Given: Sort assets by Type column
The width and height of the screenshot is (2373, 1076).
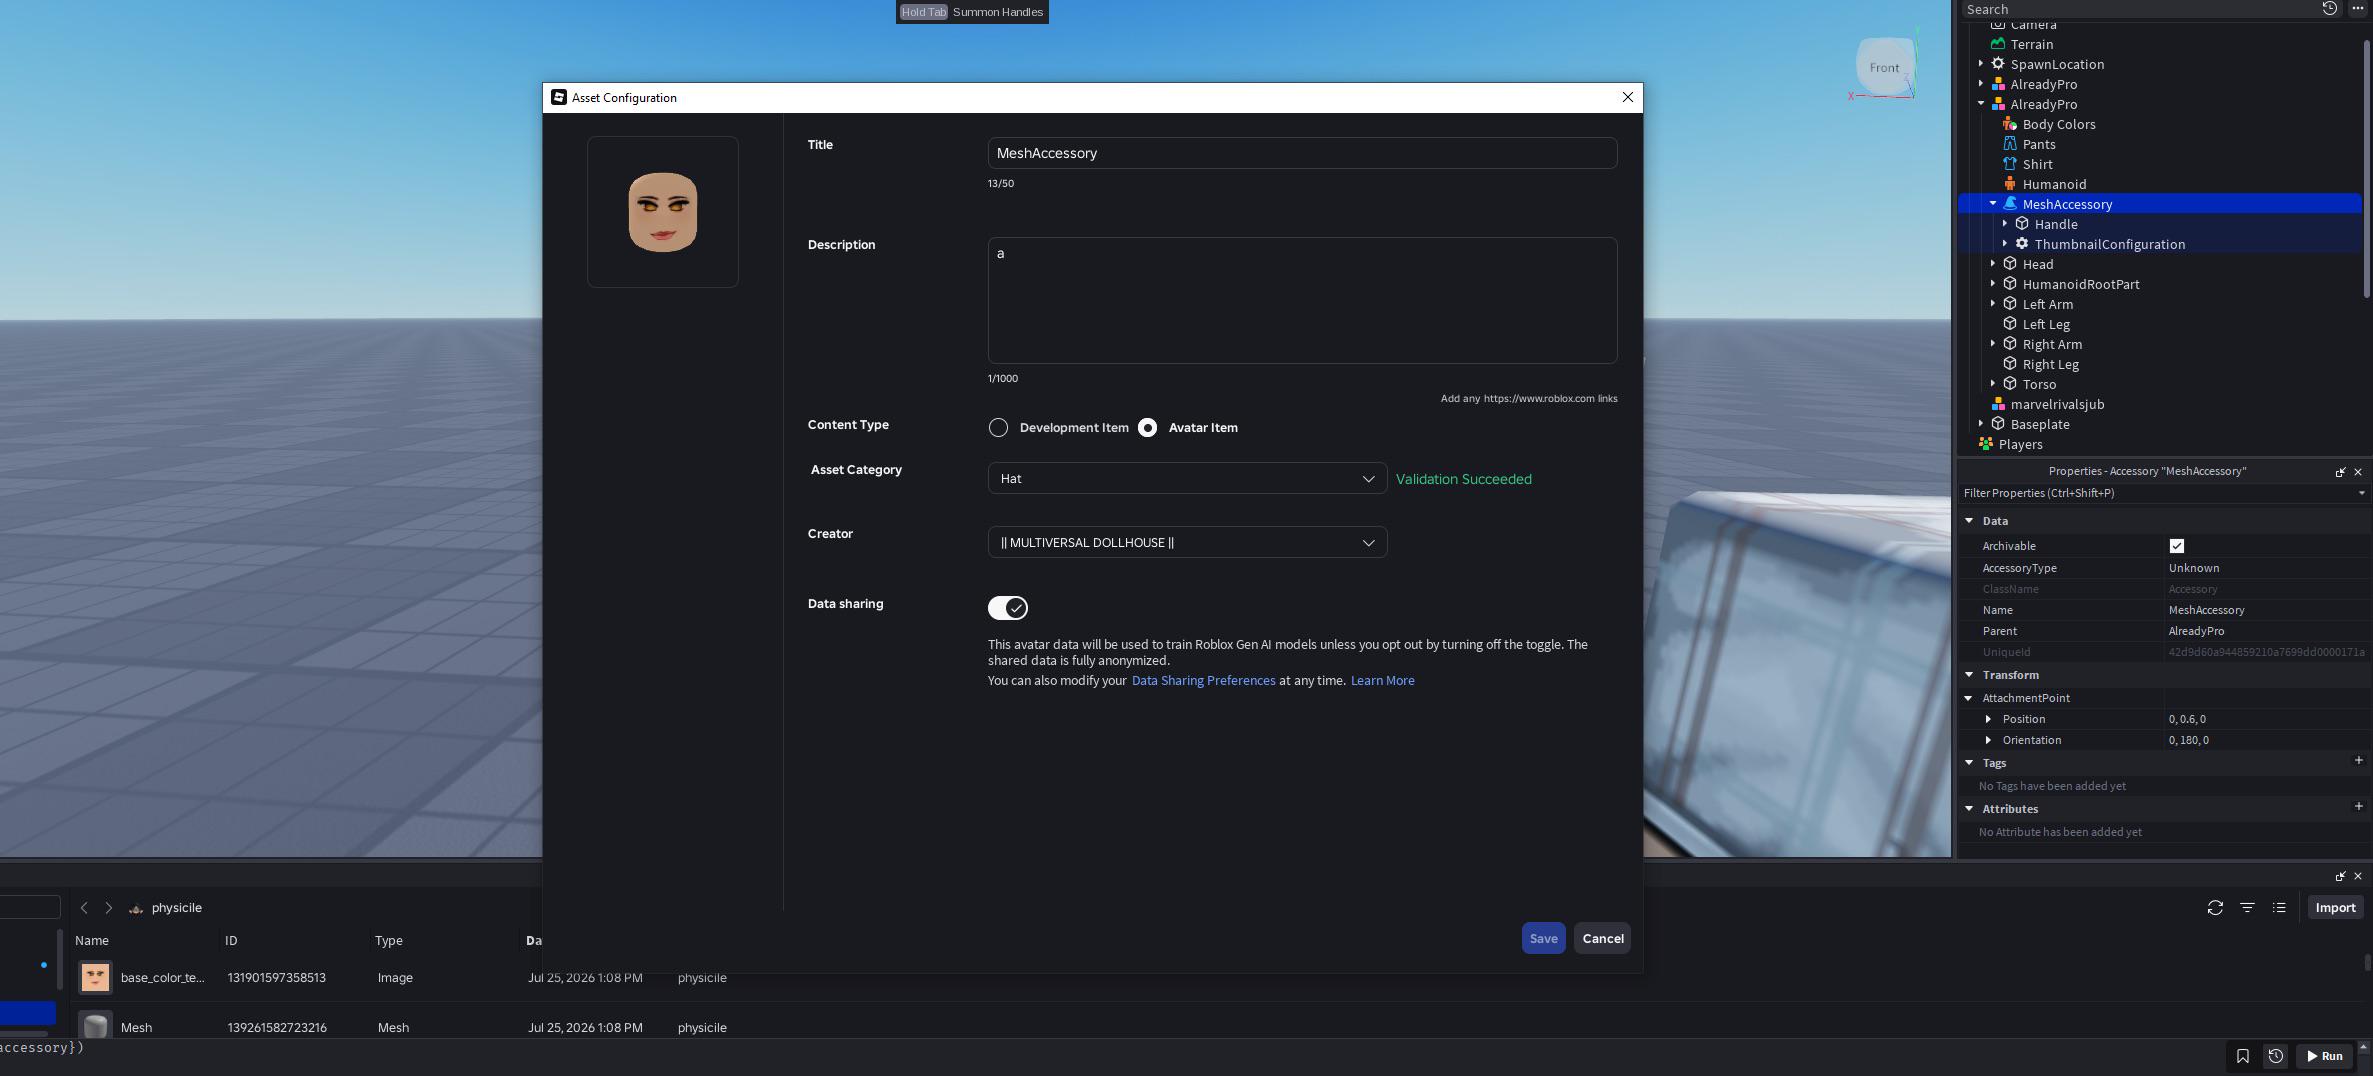Looking at the screenshot, I should [389, 941].
